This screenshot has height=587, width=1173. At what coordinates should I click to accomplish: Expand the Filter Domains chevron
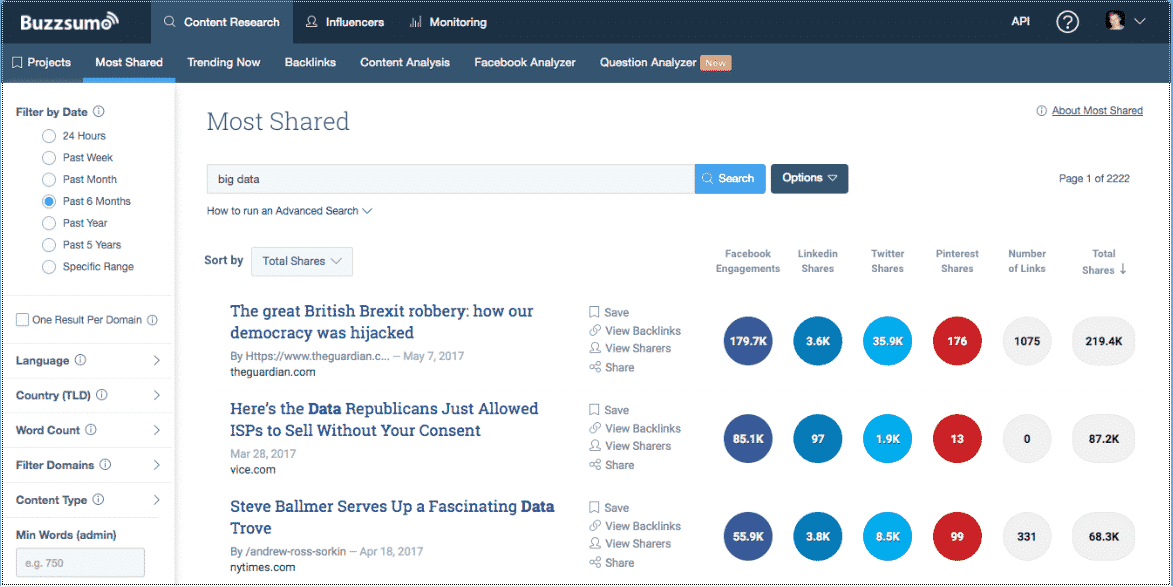(x=156, y=465)
